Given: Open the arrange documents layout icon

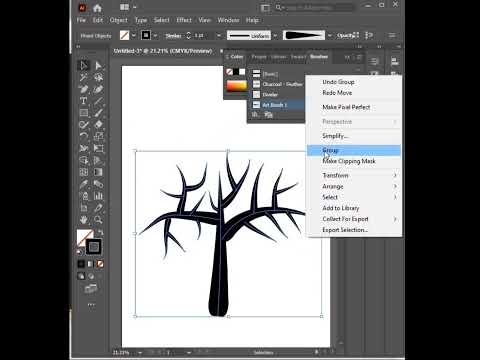Looking at the screenshot, I should [x=124, y=7].
